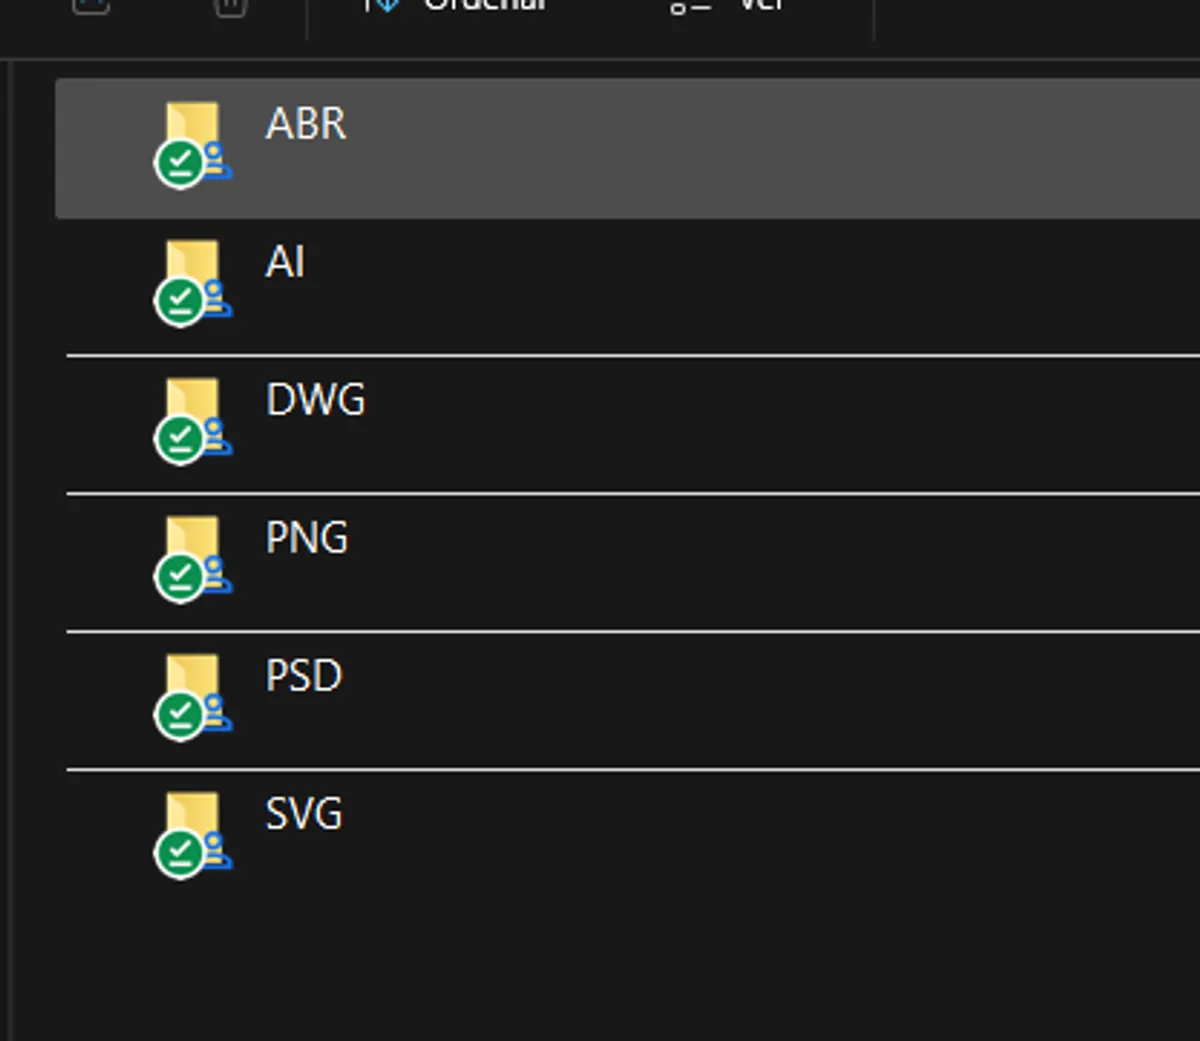Click the SVG folder name label
1200x1041 pixels.
303,814
